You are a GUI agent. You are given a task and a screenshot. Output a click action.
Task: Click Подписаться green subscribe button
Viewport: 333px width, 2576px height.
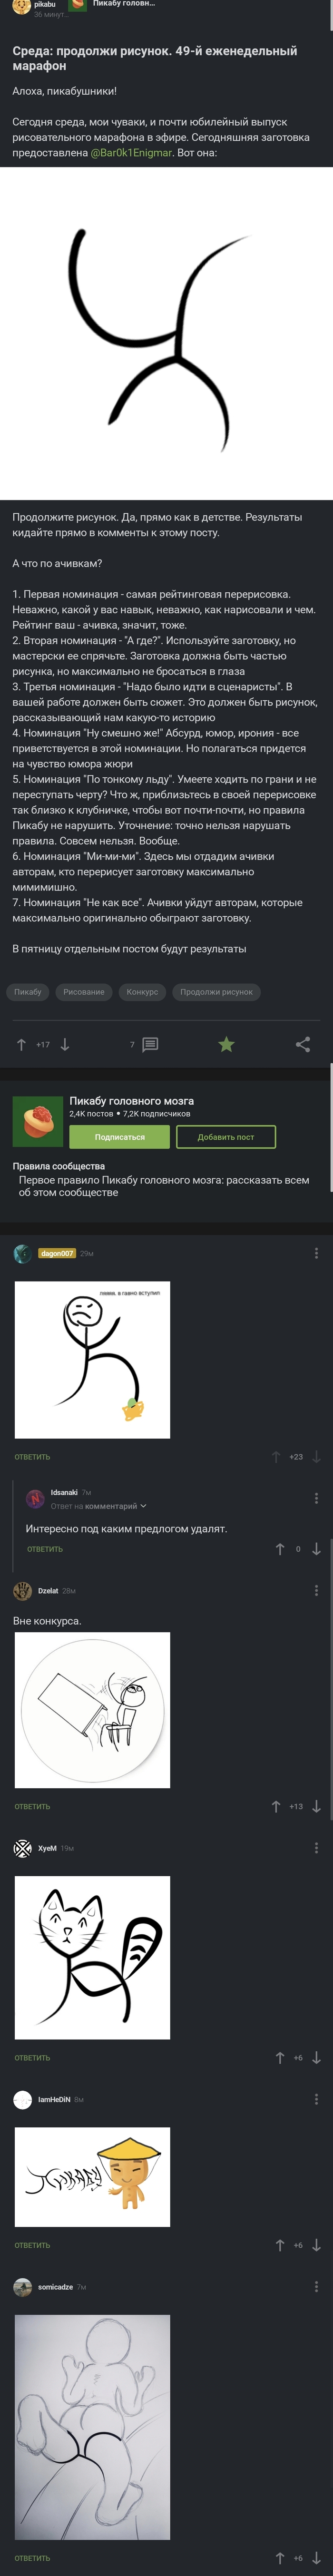[120, 1137]
